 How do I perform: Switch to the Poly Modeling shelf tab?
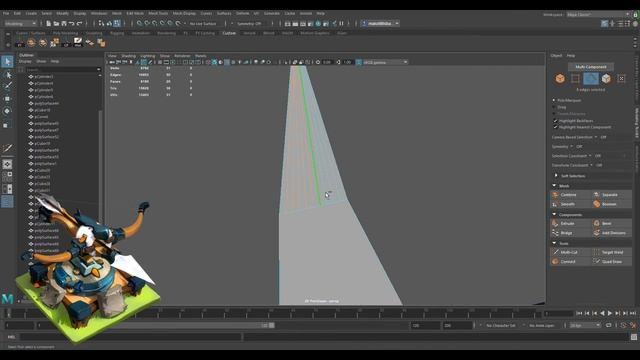(x=65, y=33)
